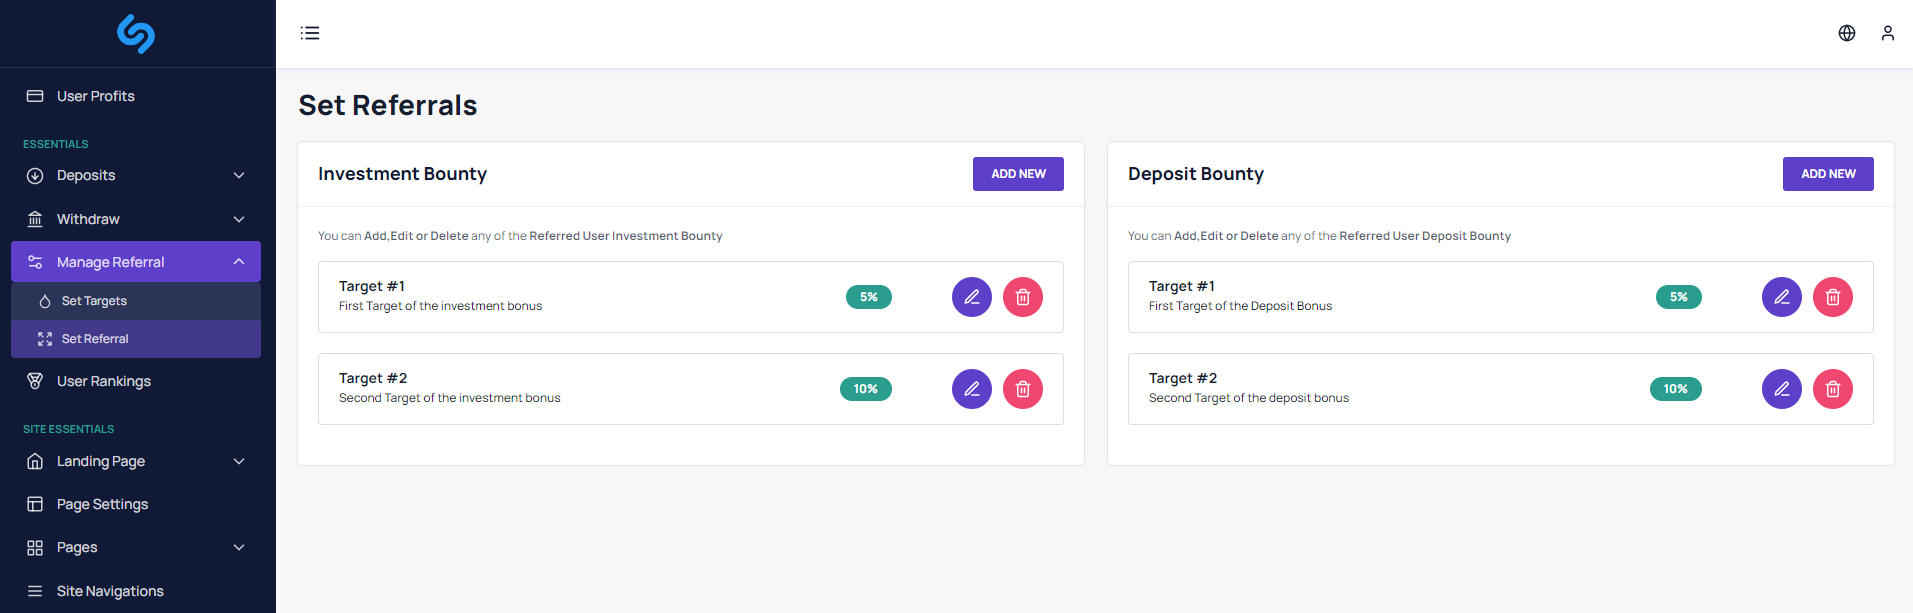Delete Investment Bounty Target #2
The height and width of the screenshot is (613, 1913).
[x=1022, y=389]
